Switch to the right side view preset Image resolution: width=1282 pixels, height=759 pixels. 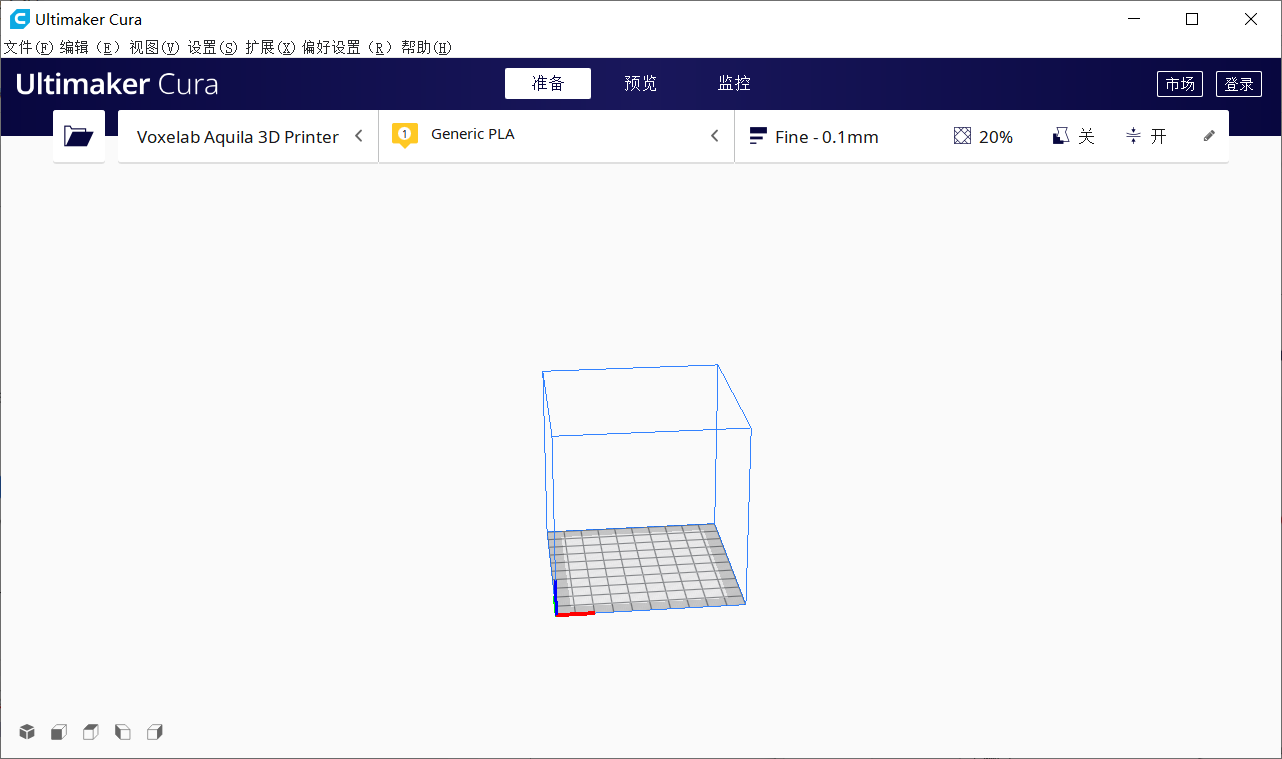[x=154, y=731]
